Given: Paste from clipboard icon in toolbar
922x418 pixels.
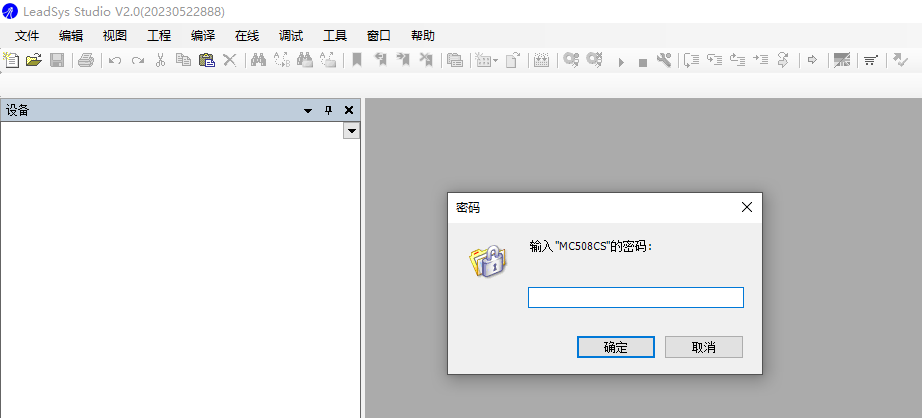Looking at the screenshot, I should point(206,60).
